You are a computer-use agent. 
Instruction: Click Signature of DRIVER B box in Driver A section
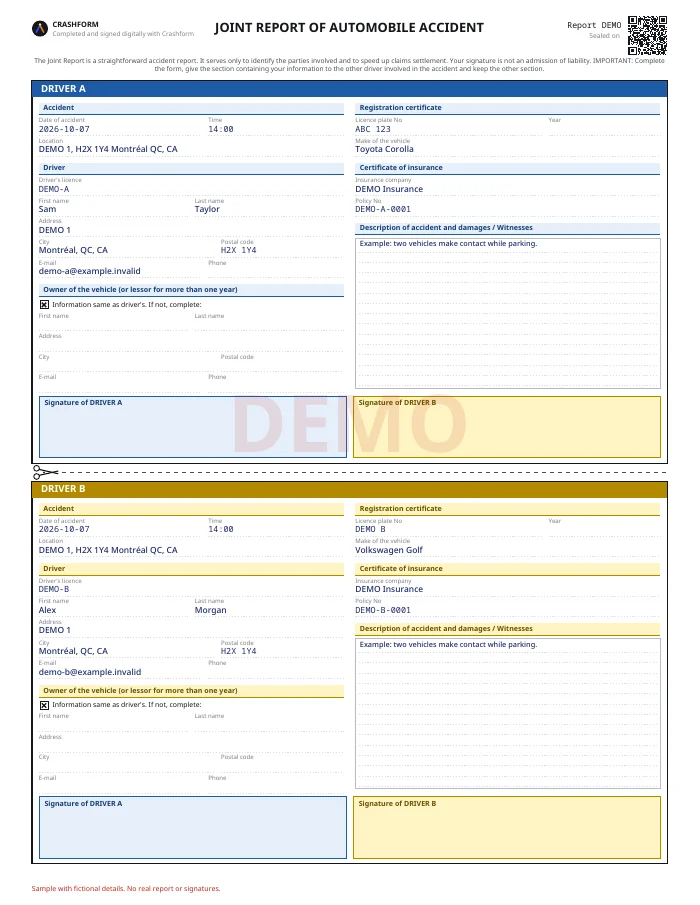click(x=507, y=427)
